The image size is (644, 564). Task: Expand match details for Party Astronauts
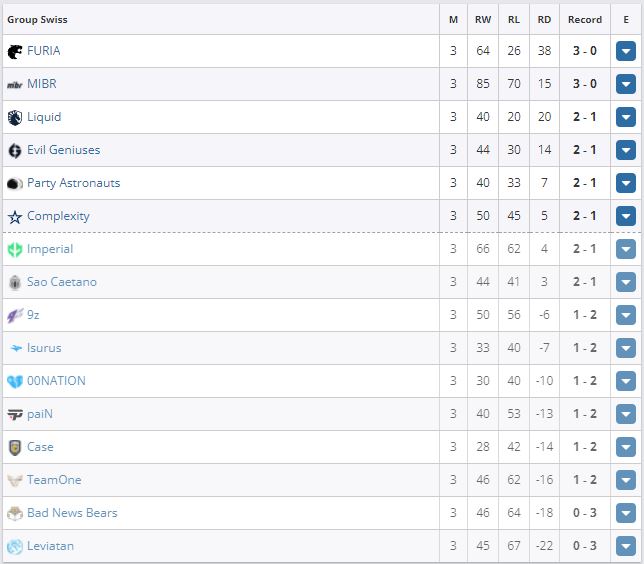(626, 184)
